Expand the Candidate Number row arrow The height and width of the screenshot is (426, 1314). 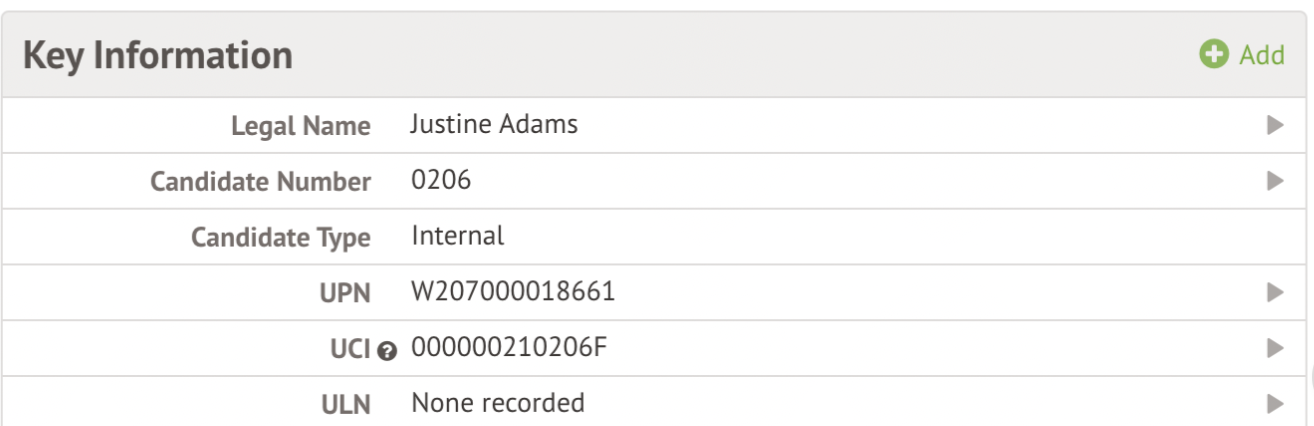click(1275, 181)
